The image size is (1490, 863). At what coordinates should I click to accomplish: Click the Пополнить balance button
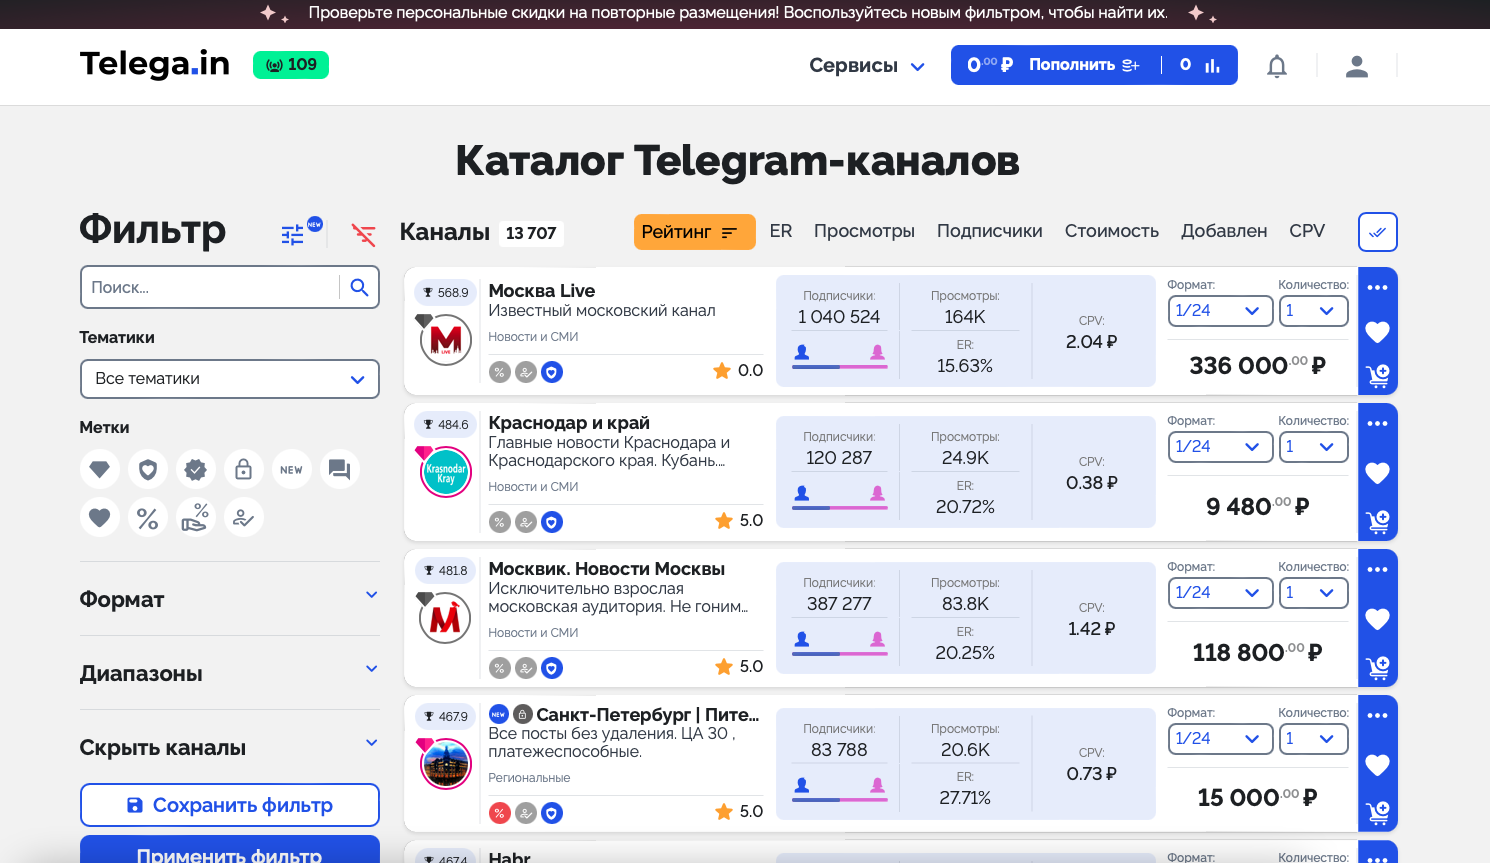click(1084, 65)
